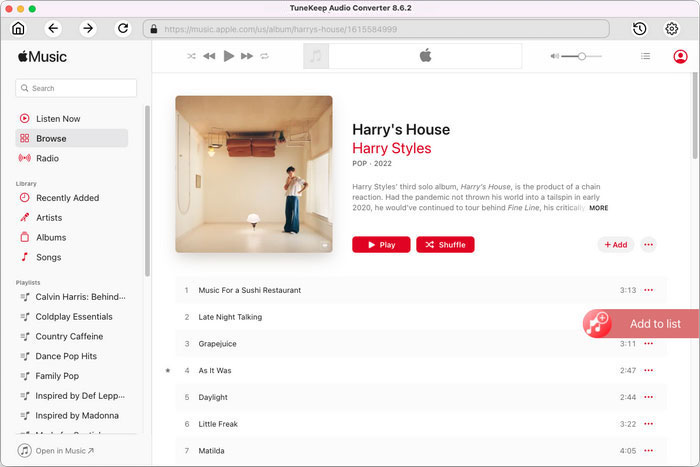Image resolution: width=700 pixels, height=467 pixels.
Task: Click the red Play button
Action: click(381, 245)
